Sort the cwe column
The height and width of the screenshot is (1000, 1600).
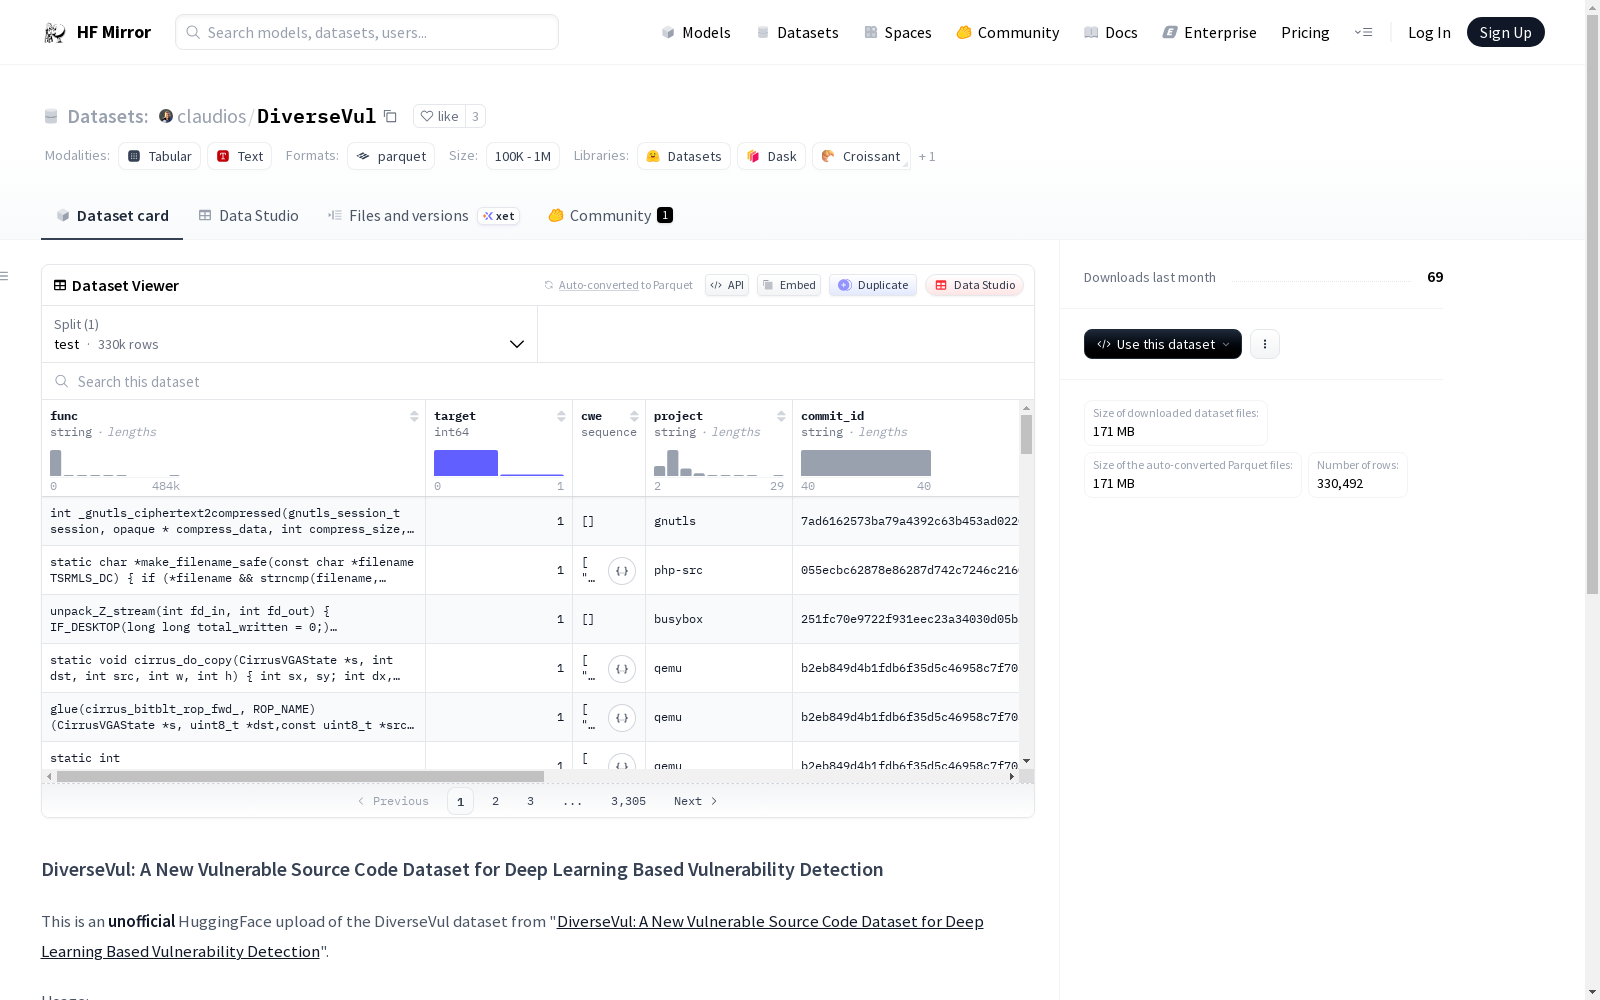pos(634,416)
